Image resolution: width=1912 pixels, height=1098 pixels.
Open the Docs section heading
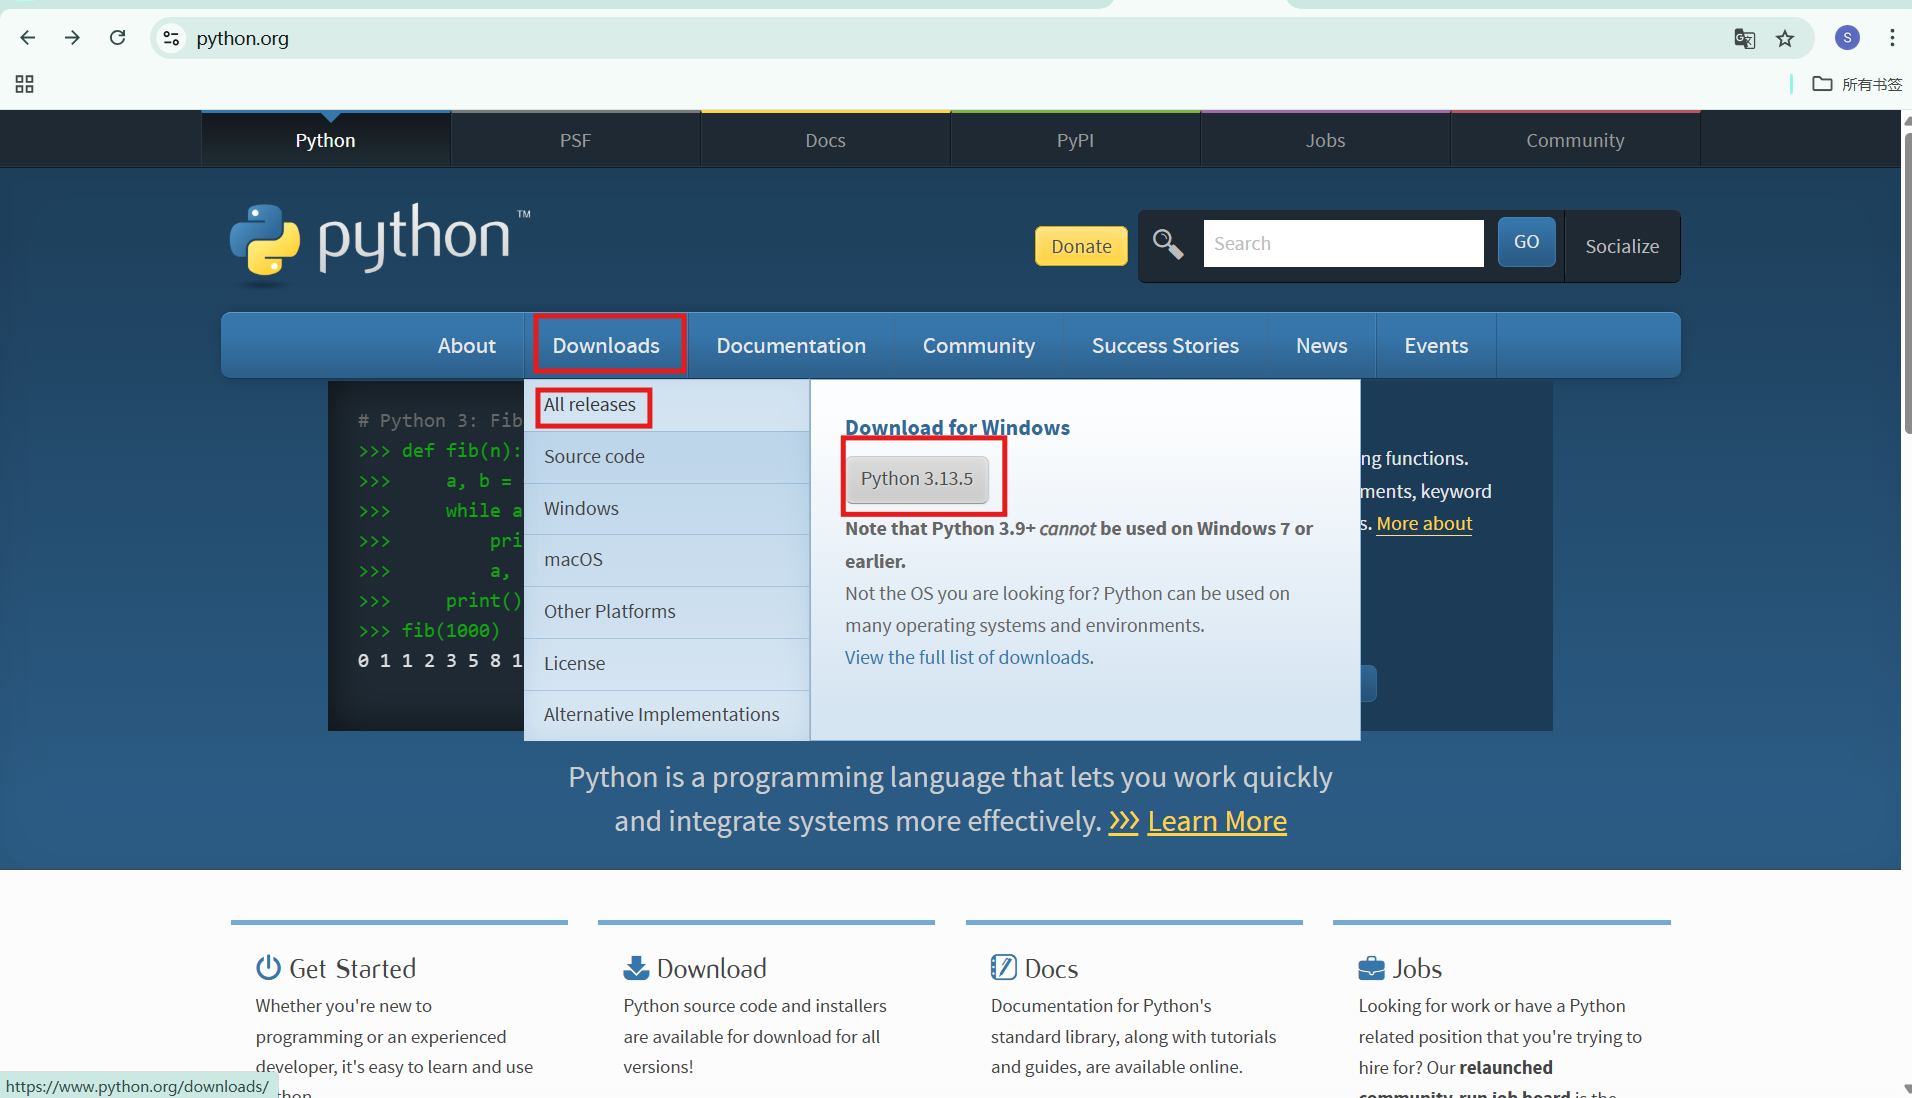click(x=1051, y=968)
